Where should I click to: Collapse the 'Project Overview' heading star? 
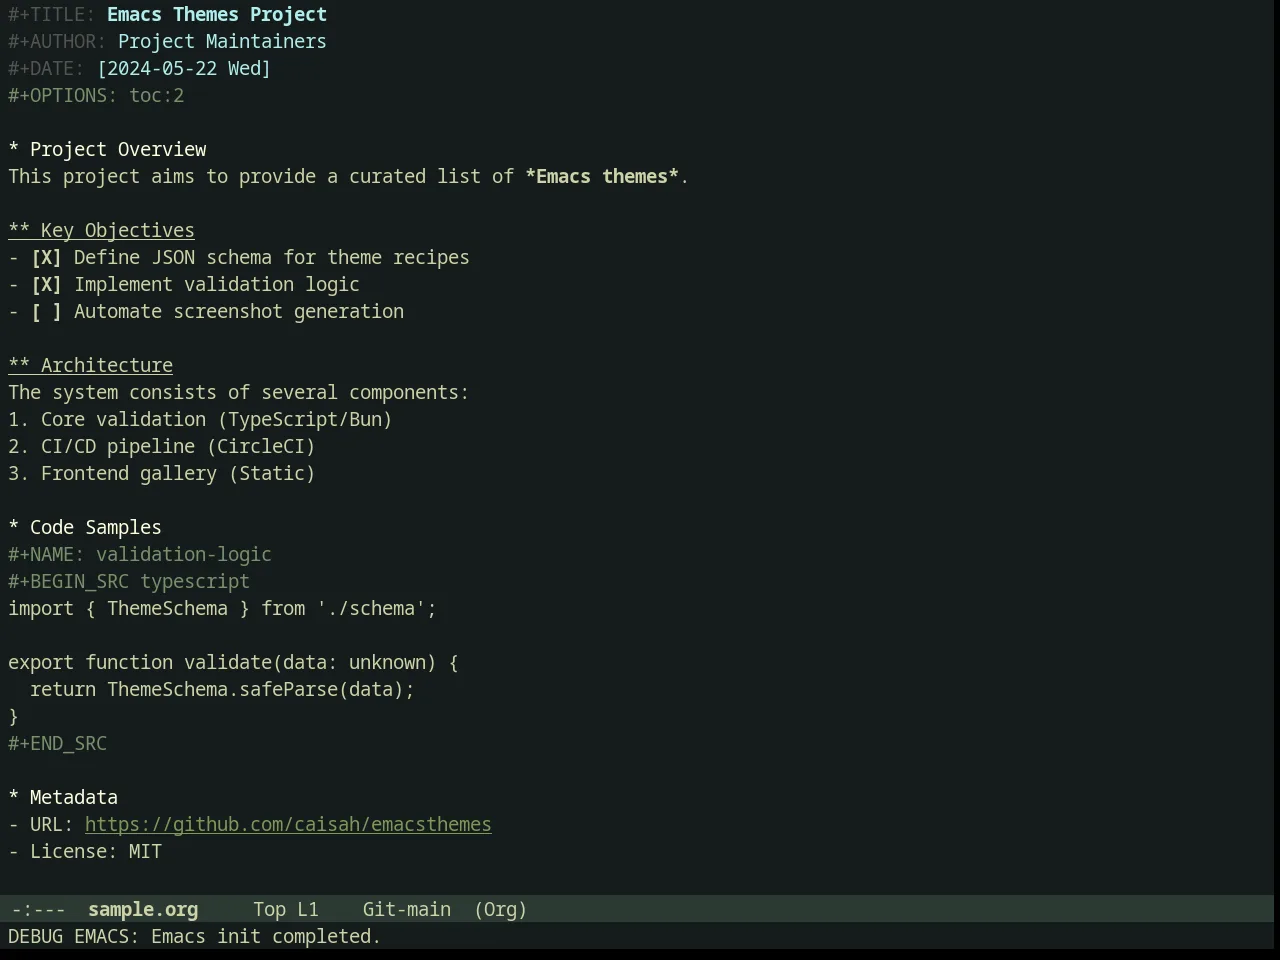coord(14,150)
